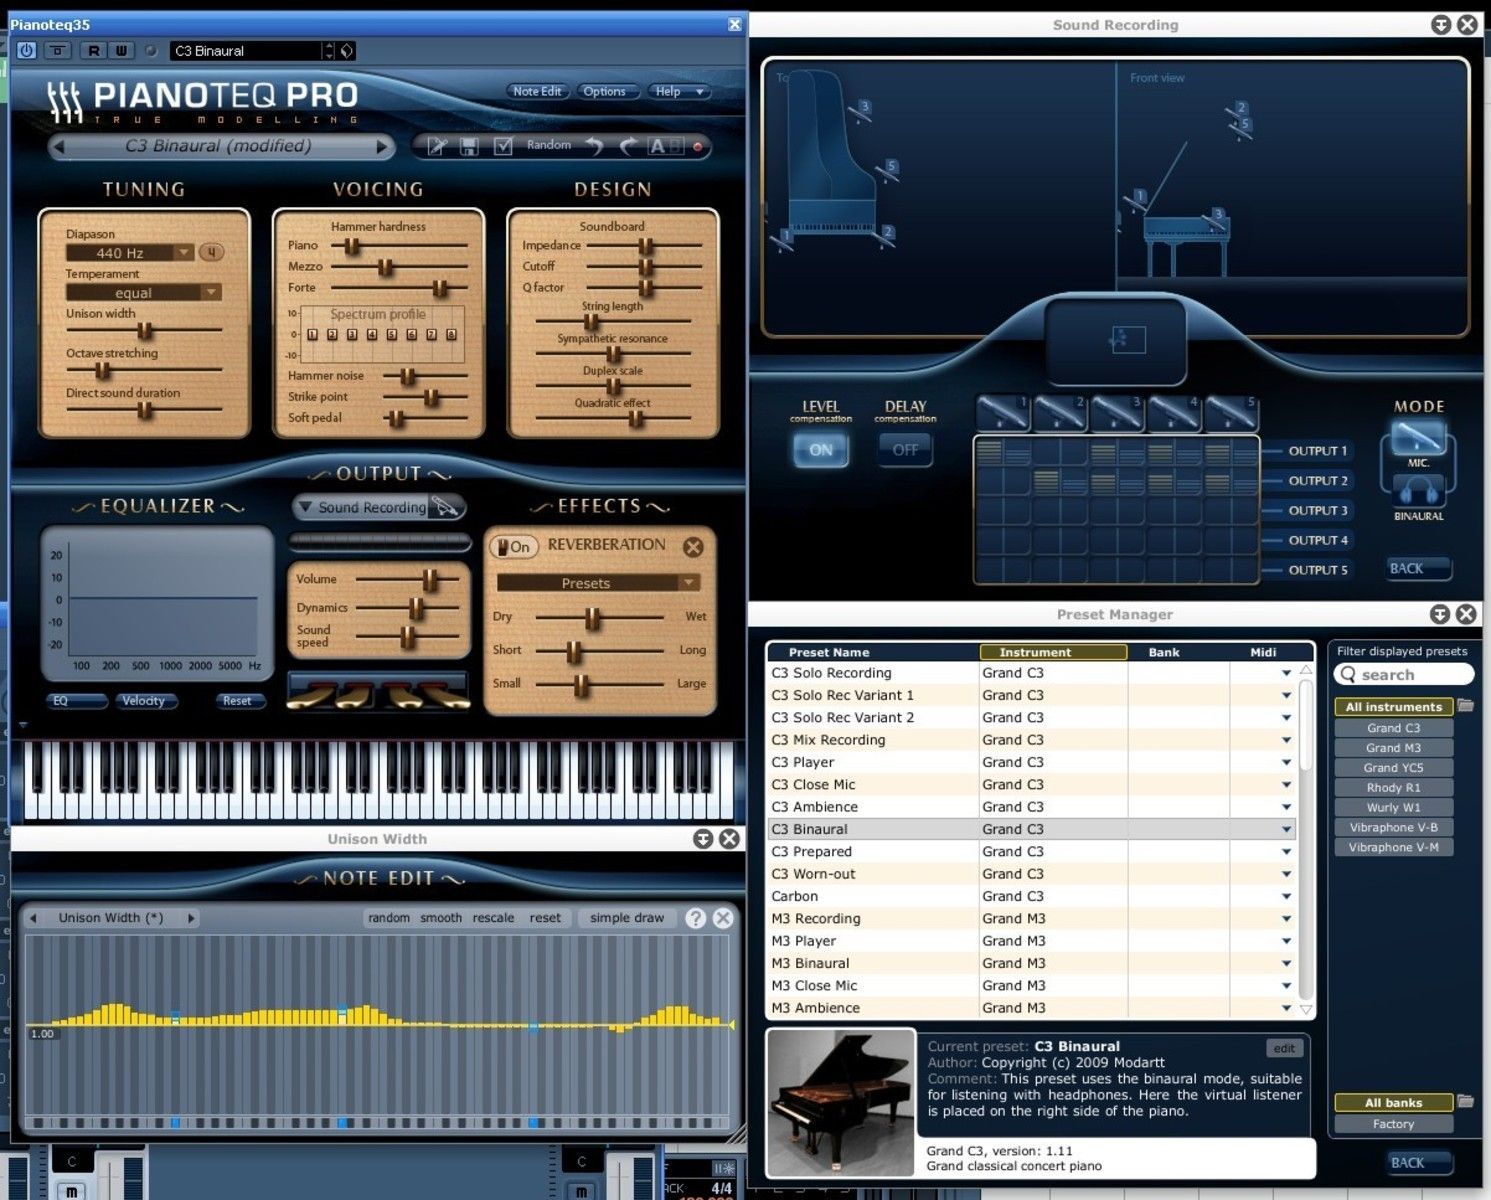
Task: Open Note Edit help question mark
Action: coord(696,918)
